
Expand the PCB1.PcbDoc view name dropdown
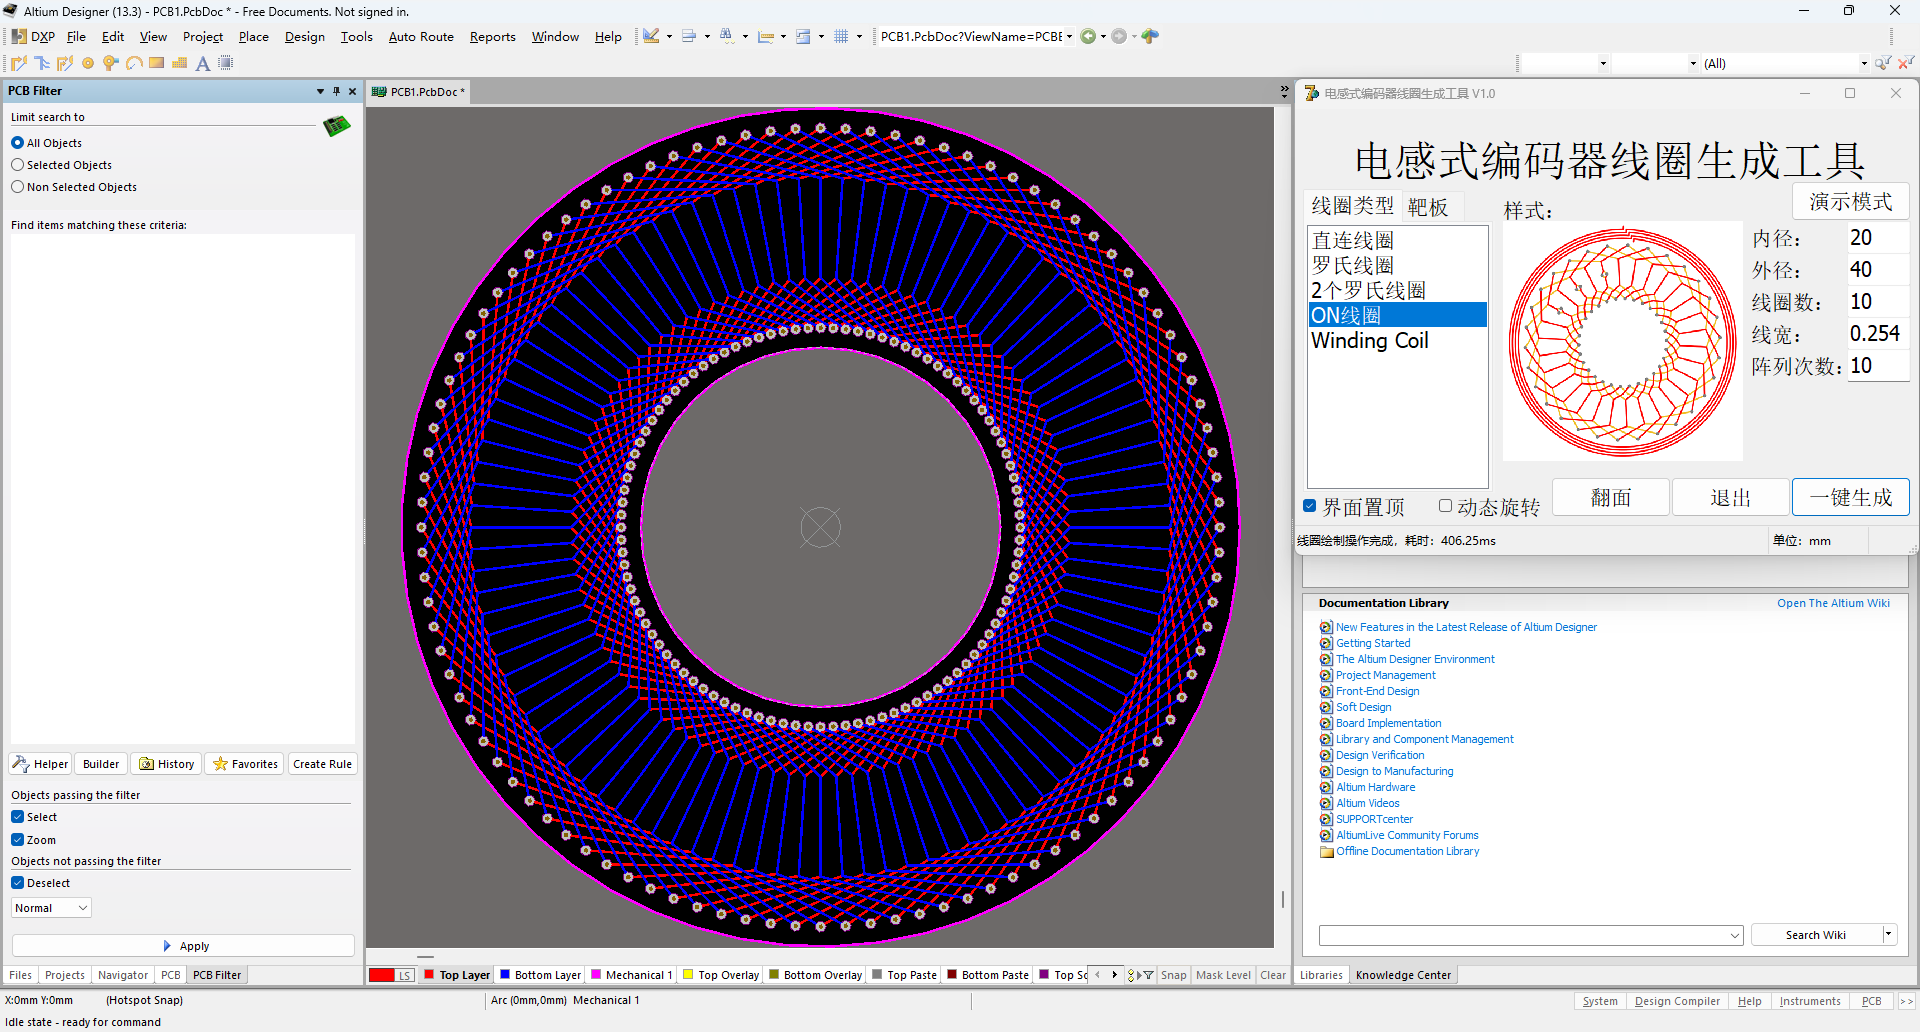tap(1069, 37)
